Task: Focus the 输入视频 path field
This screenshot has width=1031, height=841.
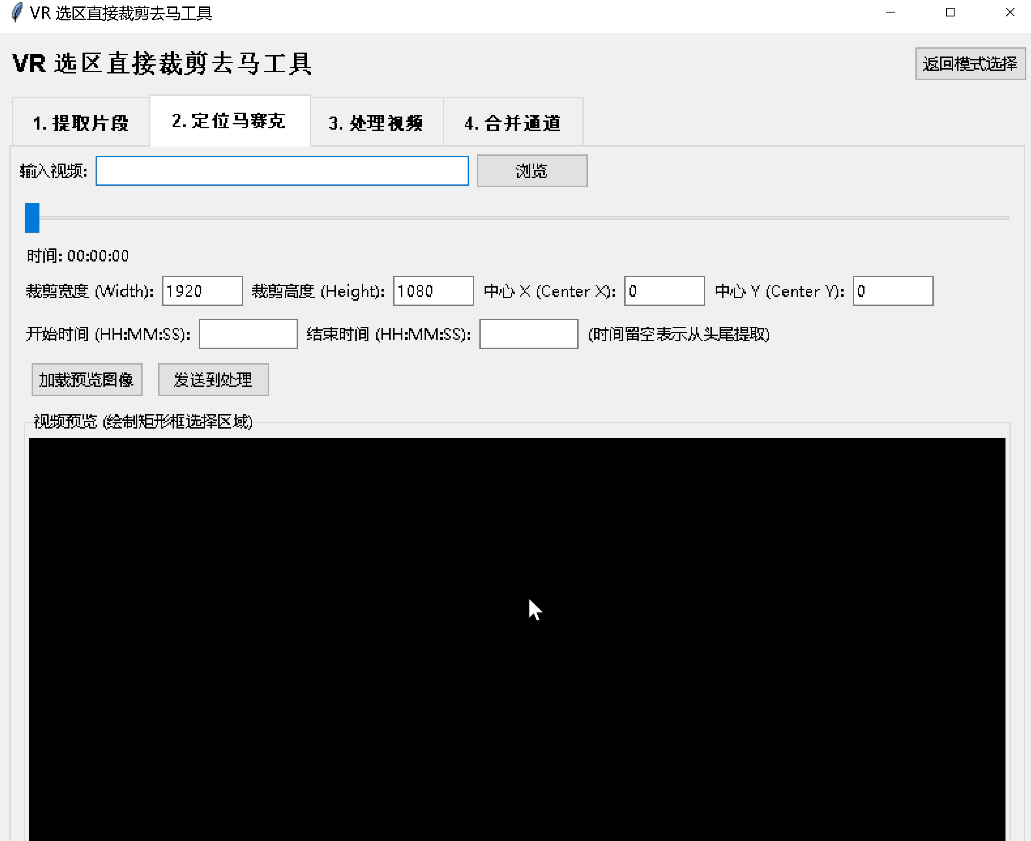Action: 282,171
